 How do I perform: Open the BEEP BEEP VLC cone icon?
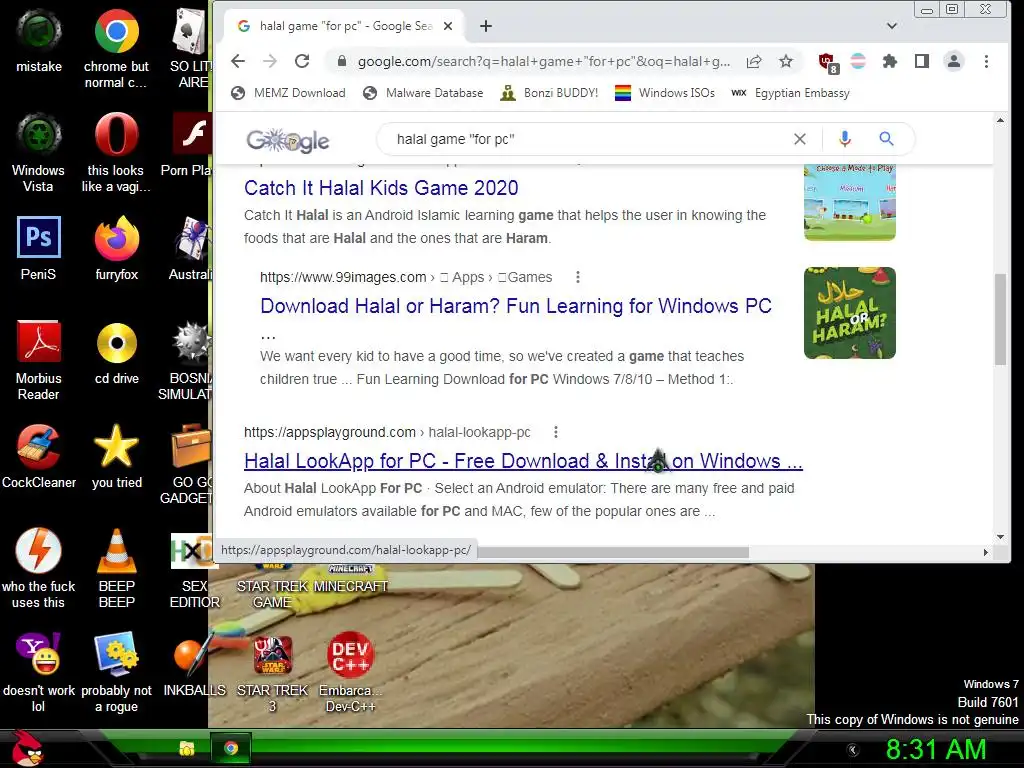pos(116,567)
